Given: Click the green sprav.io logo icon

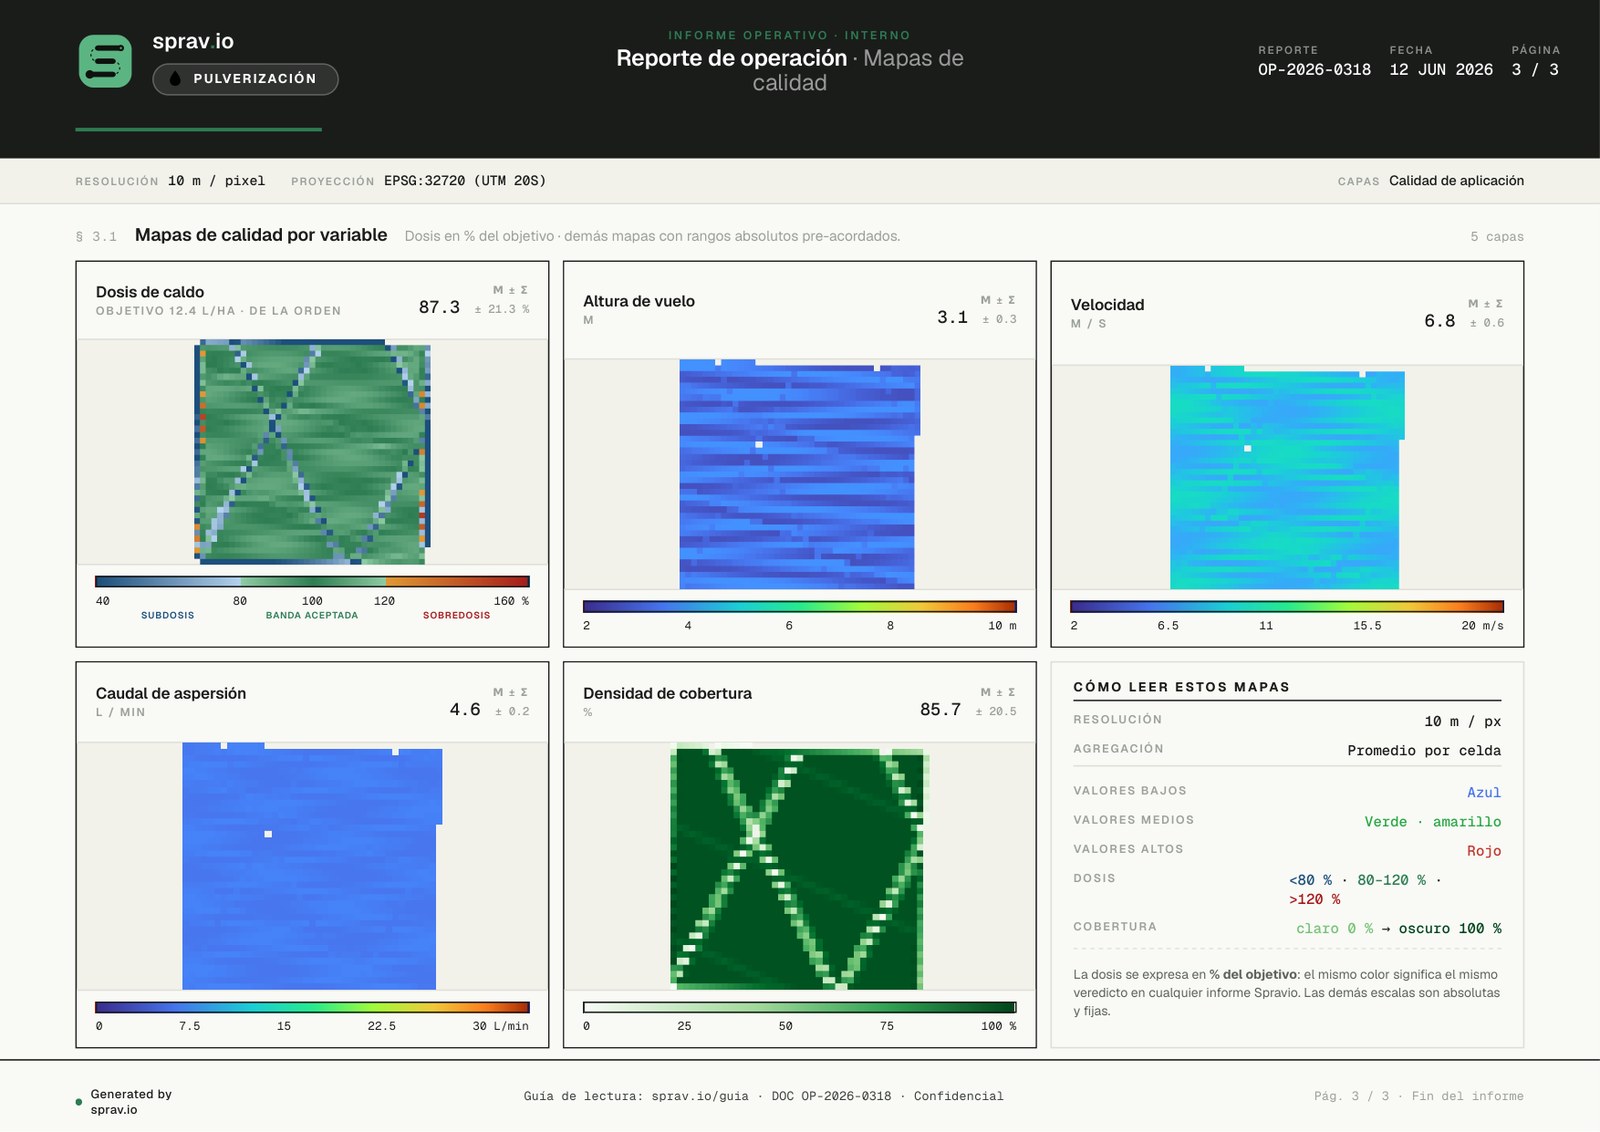Looking at the screenshot, I should (105, 61).
